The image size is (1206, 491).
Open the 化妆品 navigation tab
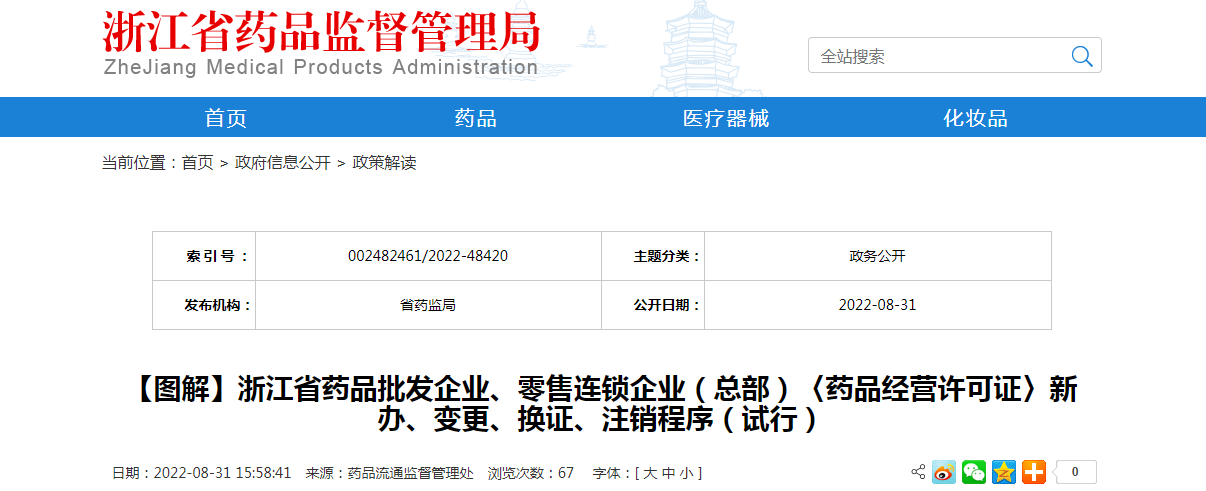pyautogui.click(x=976, y=118)
